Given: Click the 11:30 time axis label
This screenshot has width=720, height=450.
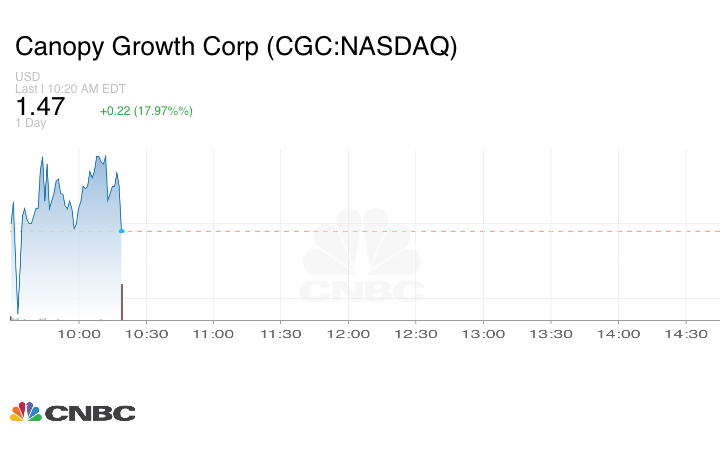Looking at the screenshot, I should [281, 335].
